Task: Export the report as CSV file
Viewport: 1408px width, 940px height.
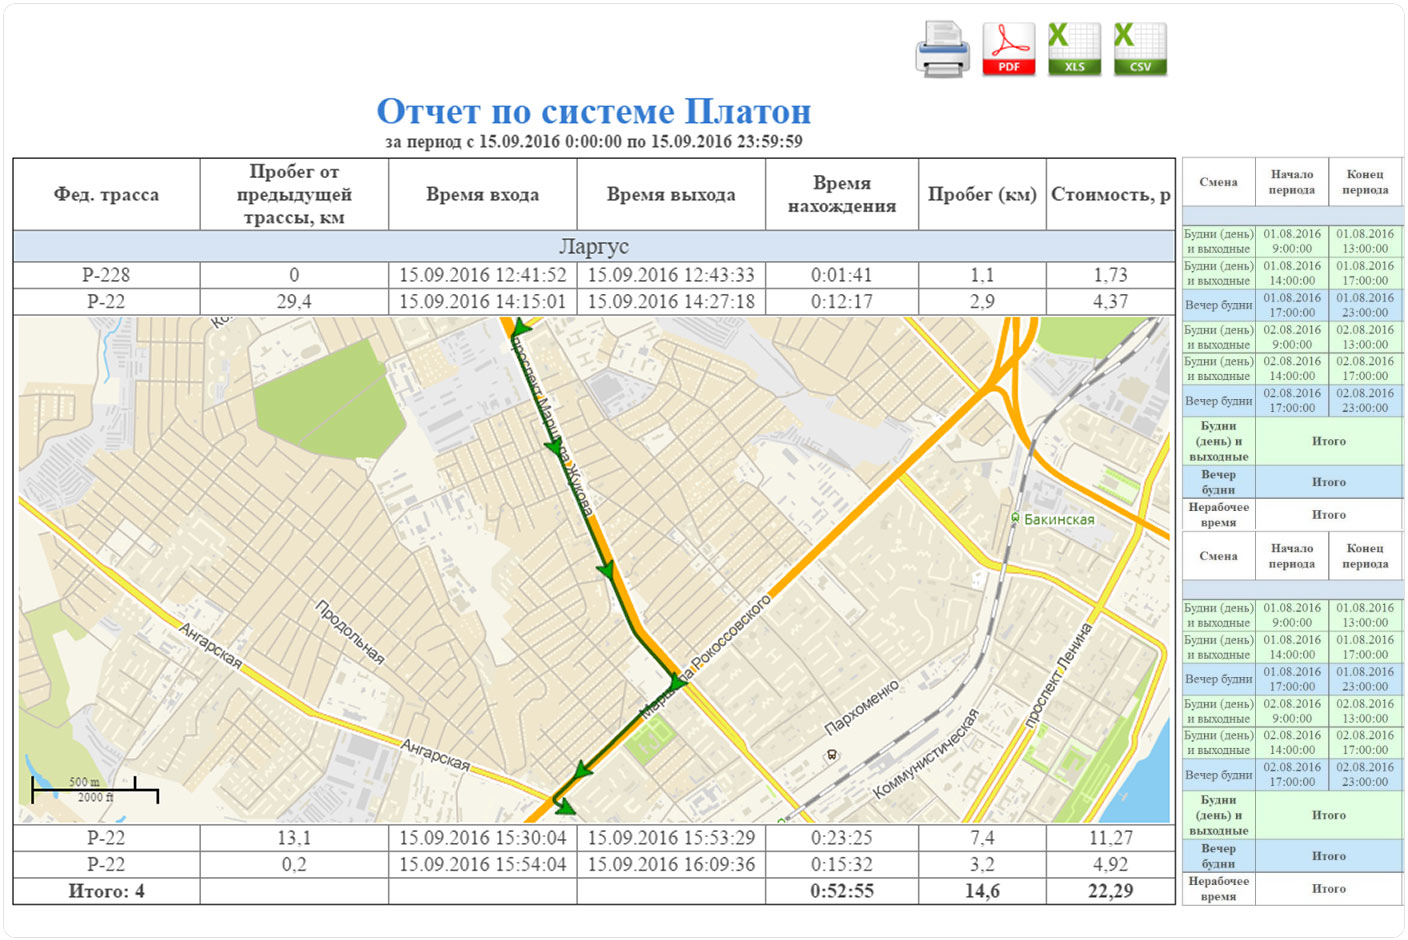Action: 1140,49
